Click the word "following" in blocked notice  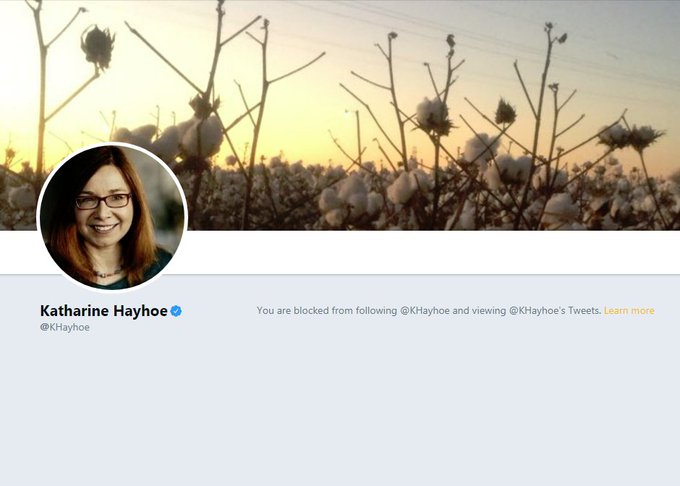[376, 311]
